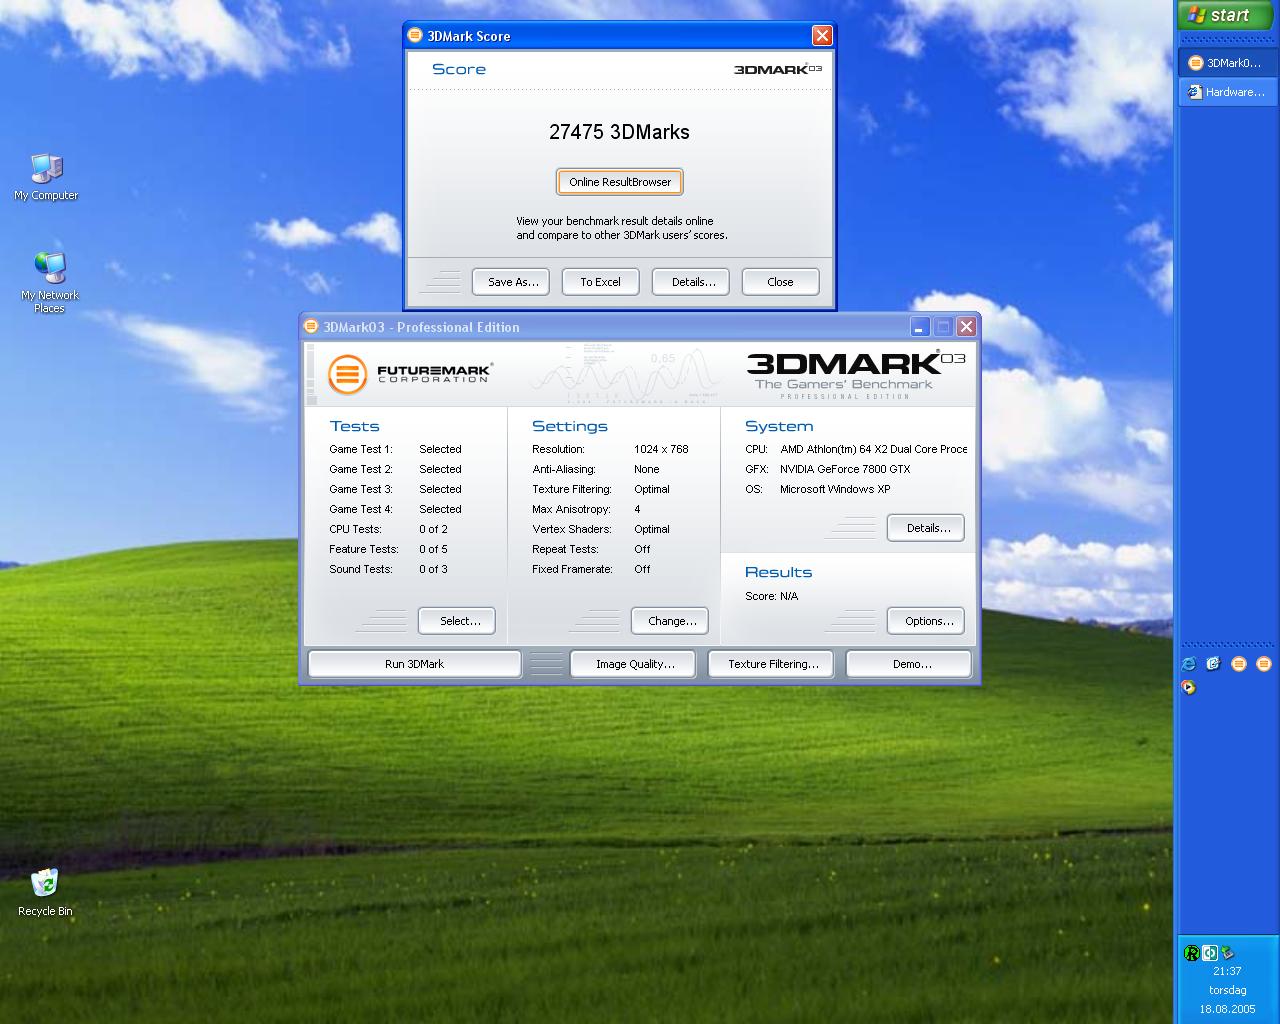Open the Texture Filtering tool
This screenshot has width=1280, height=1024.
pyautogui.click(x=771, y=664)
